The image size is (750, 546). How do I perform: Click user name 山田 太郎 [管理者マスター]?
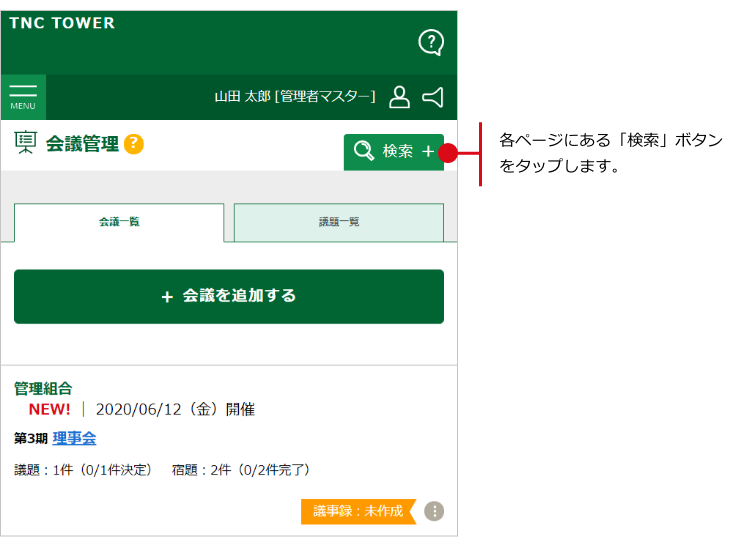[295, 97]
